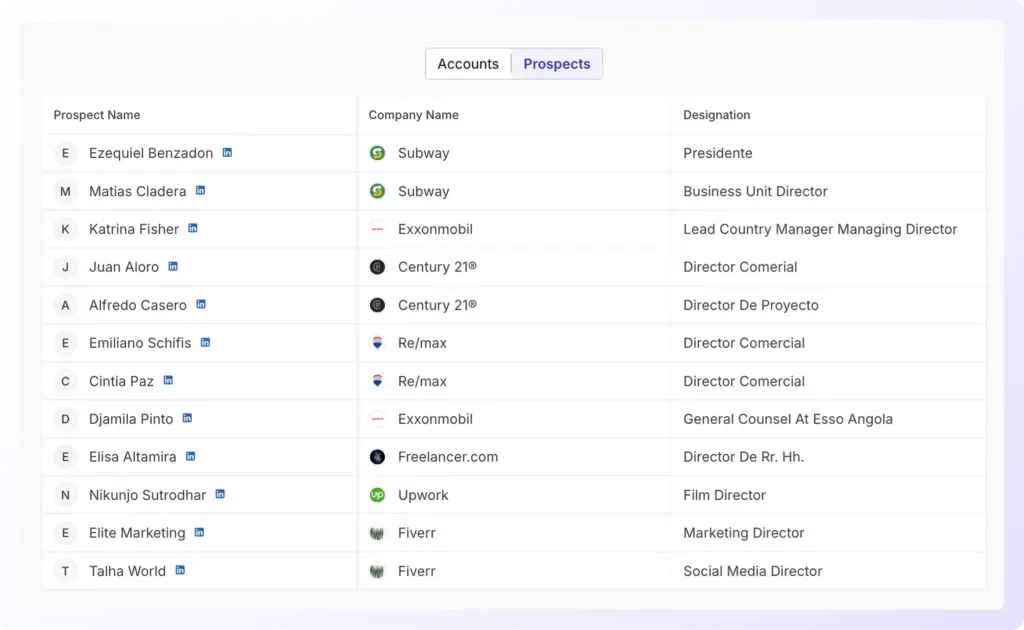Select the Subway logo in the first row
The width and height of the screenshot is (1024, 630).
pyautogui.click(x=377, y=153)
